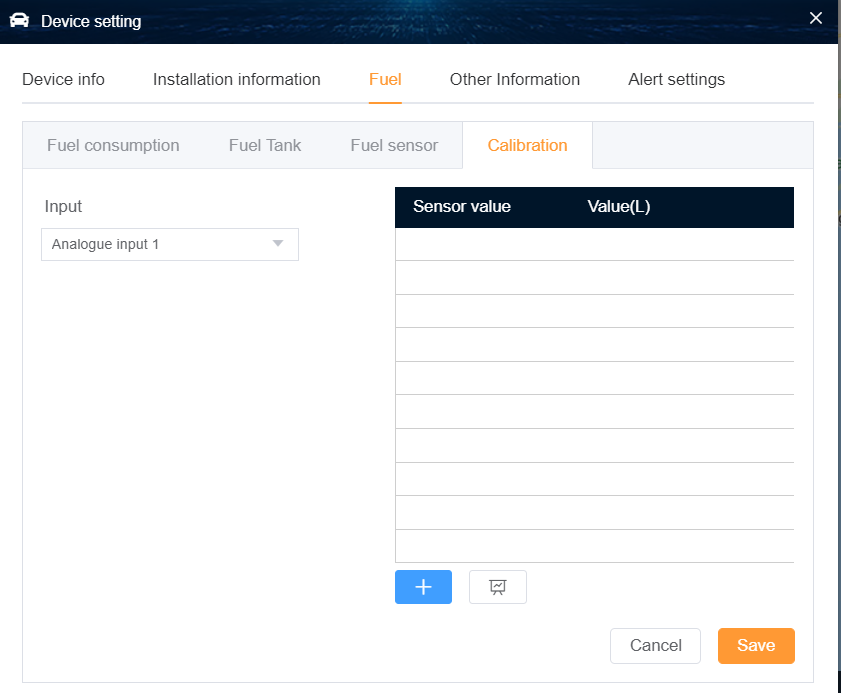Screen dimensions: 841x693
Task: Switch to the Device info tab
Action: click(x=63, y=79)
